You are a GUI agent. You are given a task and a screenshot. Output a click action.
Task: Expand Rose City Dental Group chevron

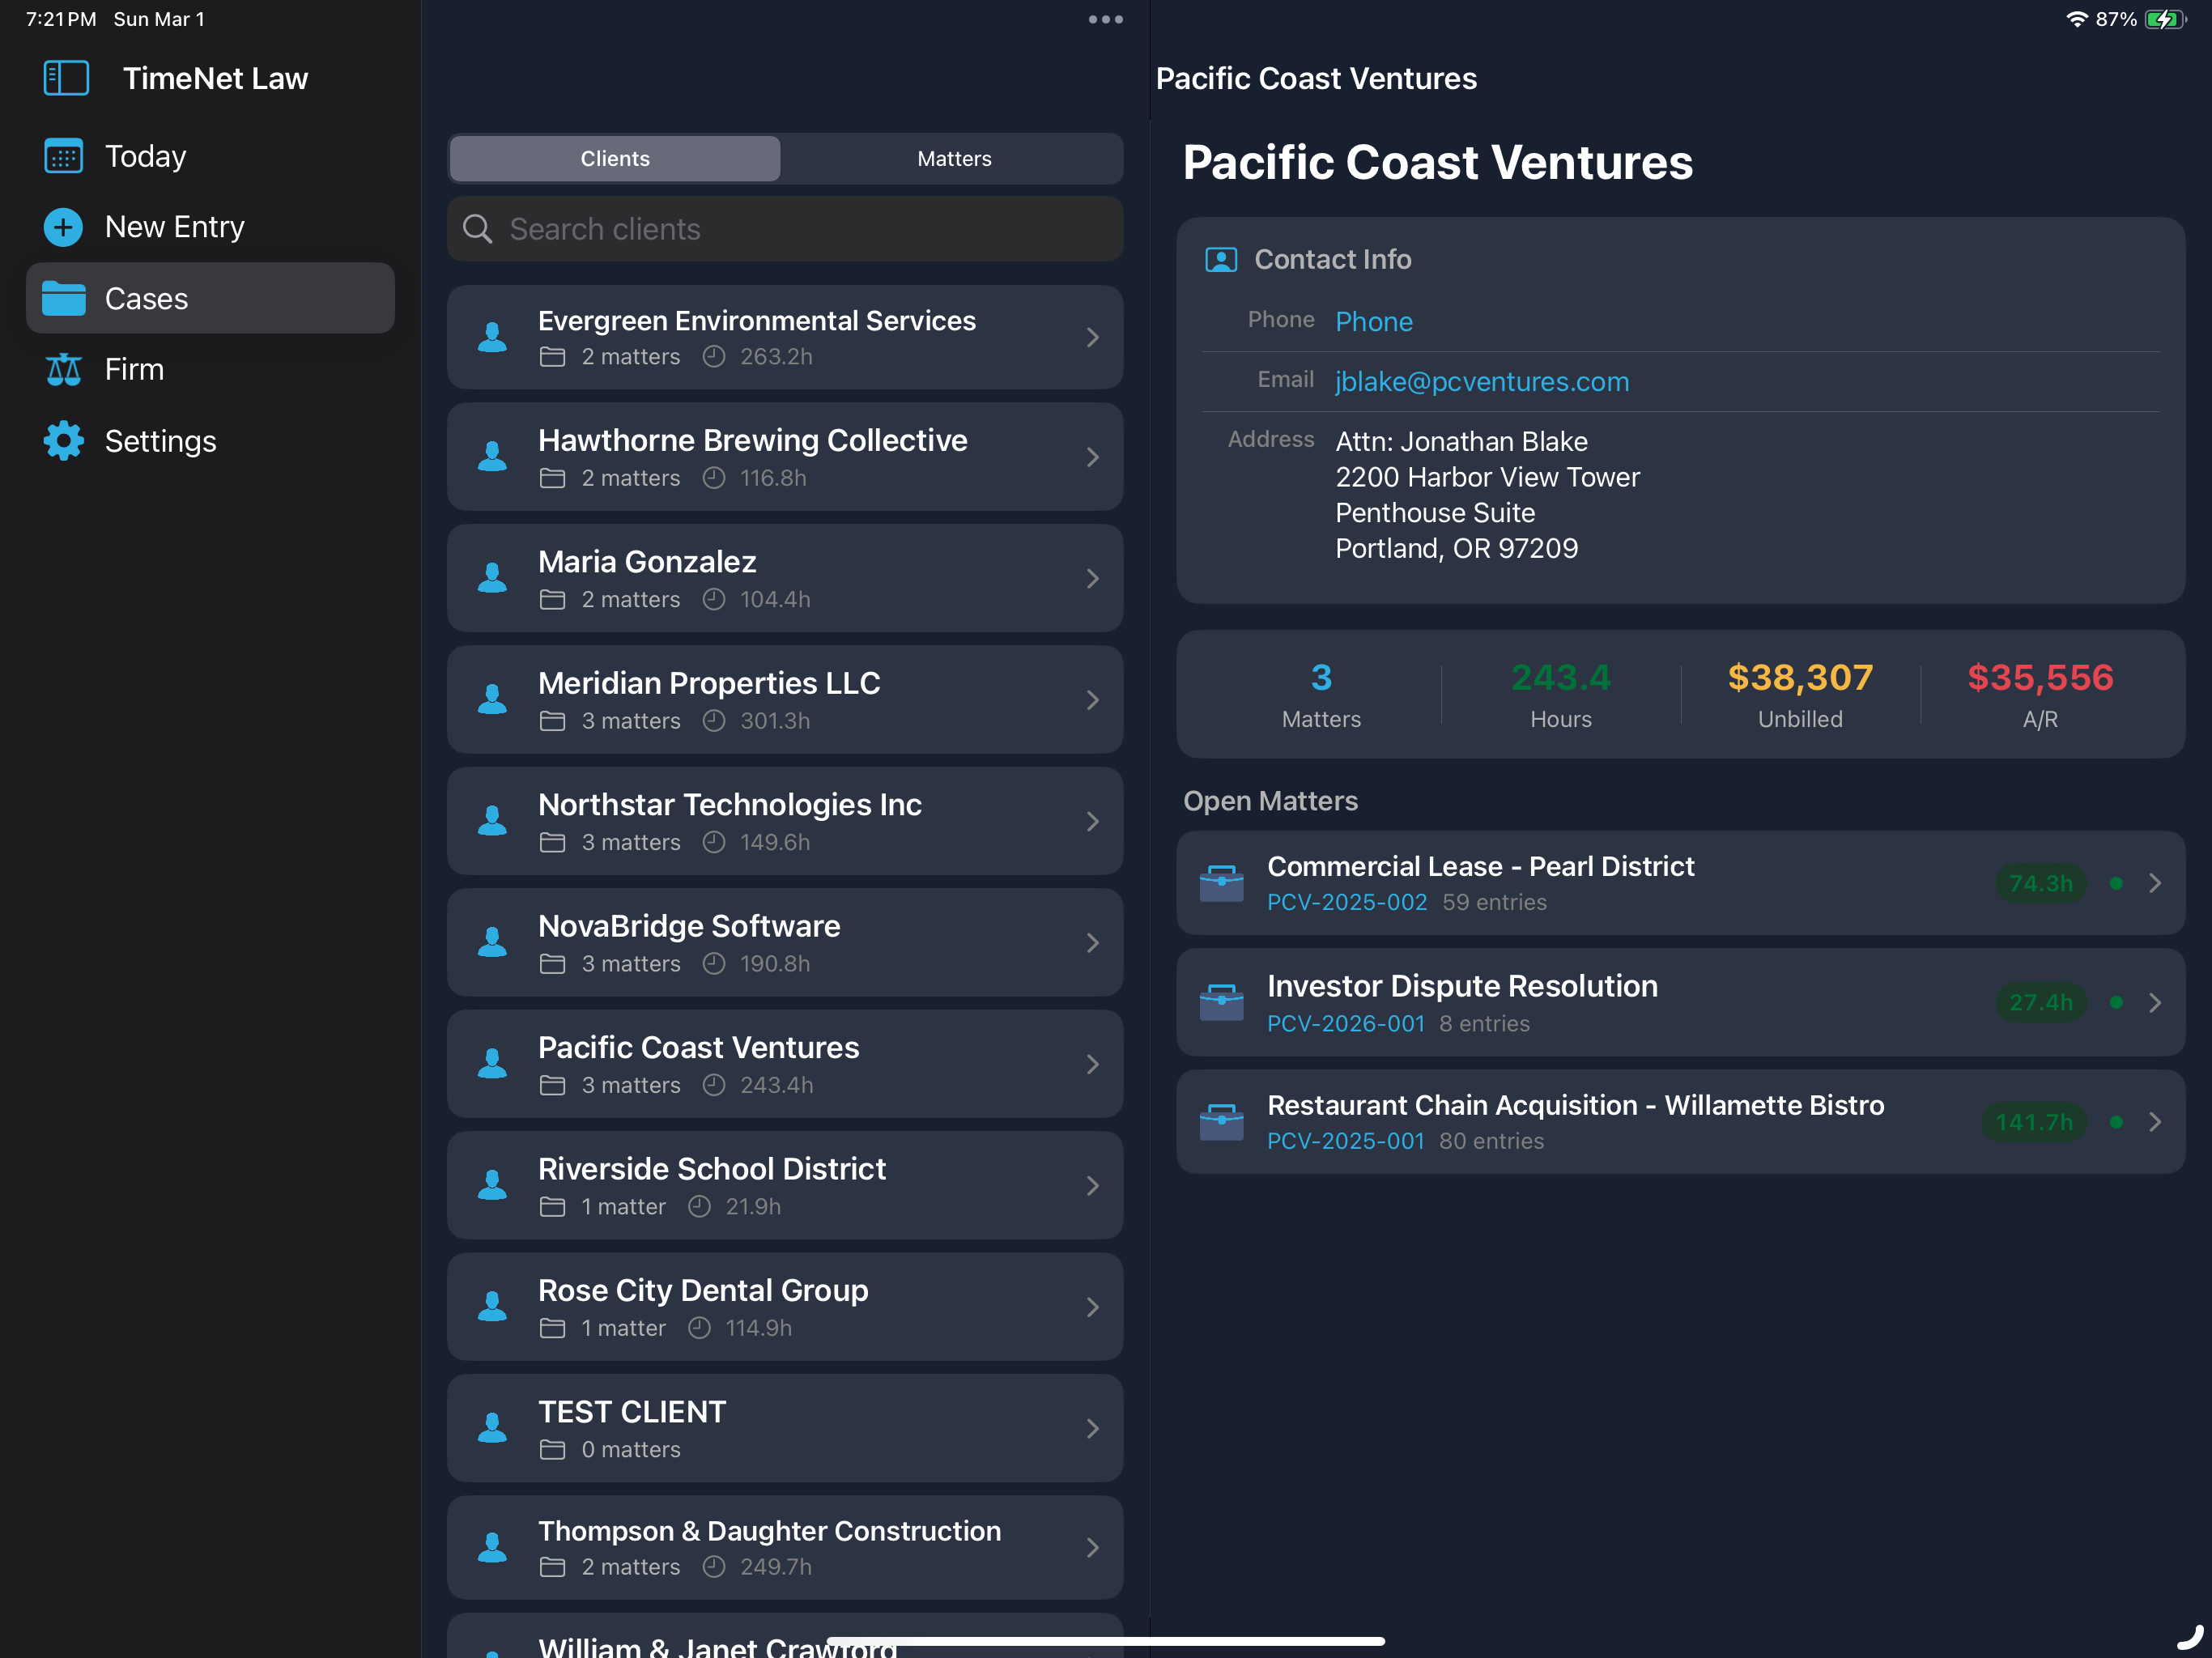[1093, 1307]
